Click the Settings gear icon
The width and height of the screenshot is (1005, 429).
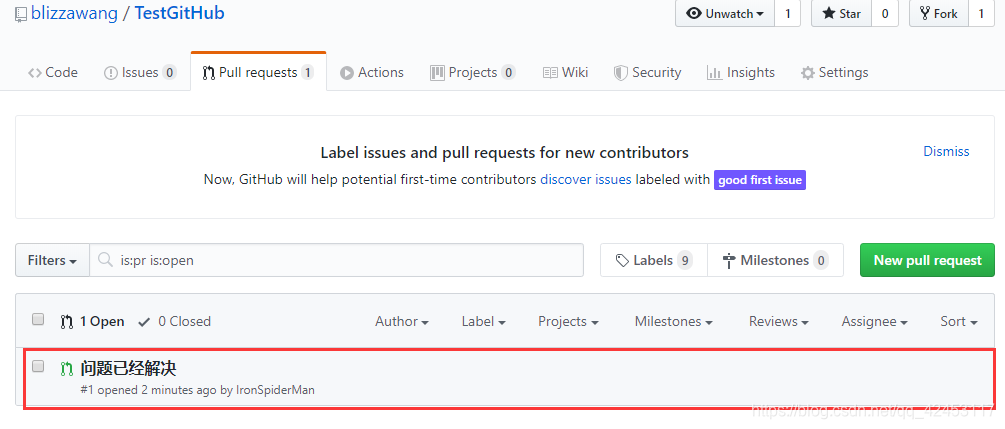[x=808, y=73]
